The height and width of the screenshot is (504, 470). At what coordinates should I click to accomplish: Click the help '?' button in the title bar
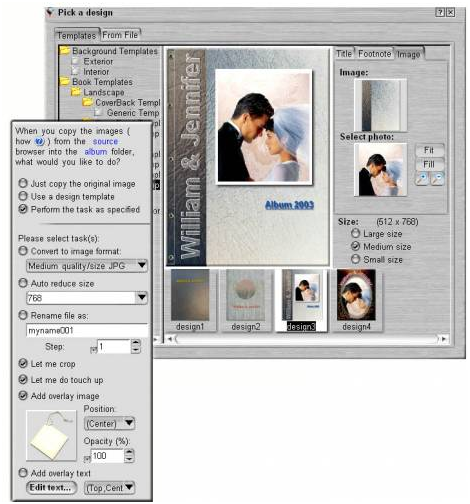(x=440, y=12)
